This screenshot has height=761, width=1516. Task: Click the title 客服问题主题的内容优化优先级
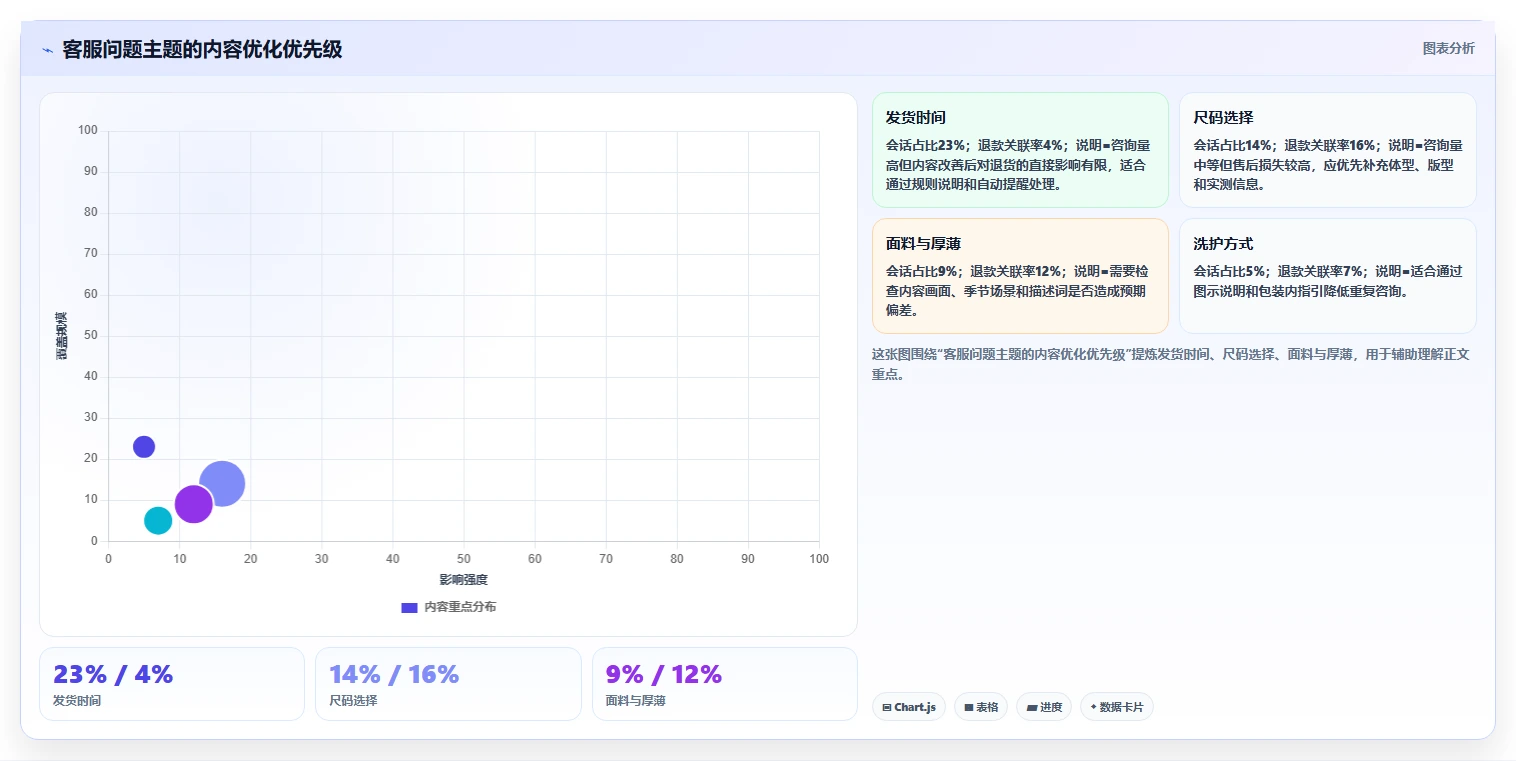pyautogui.click(x=202, y=49)
